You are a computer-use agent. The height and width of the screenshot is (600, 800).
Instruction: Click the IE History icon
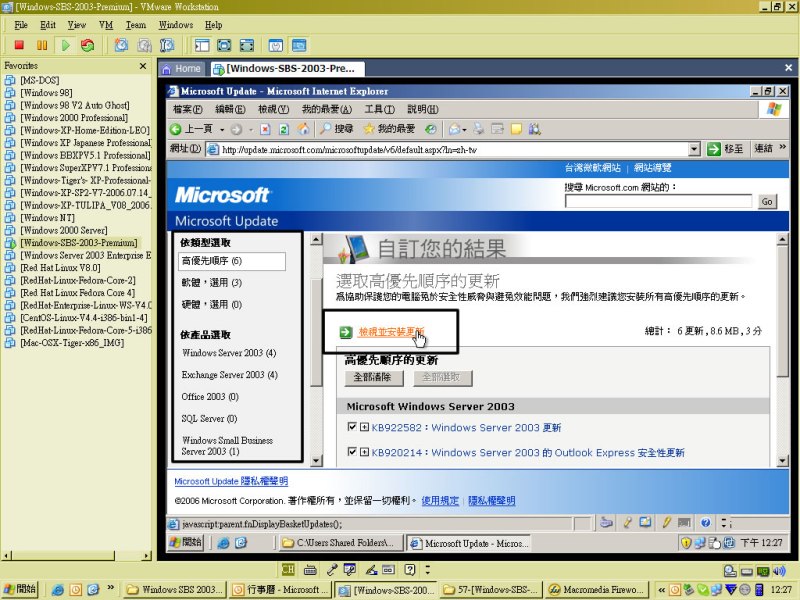click(431, 129)
